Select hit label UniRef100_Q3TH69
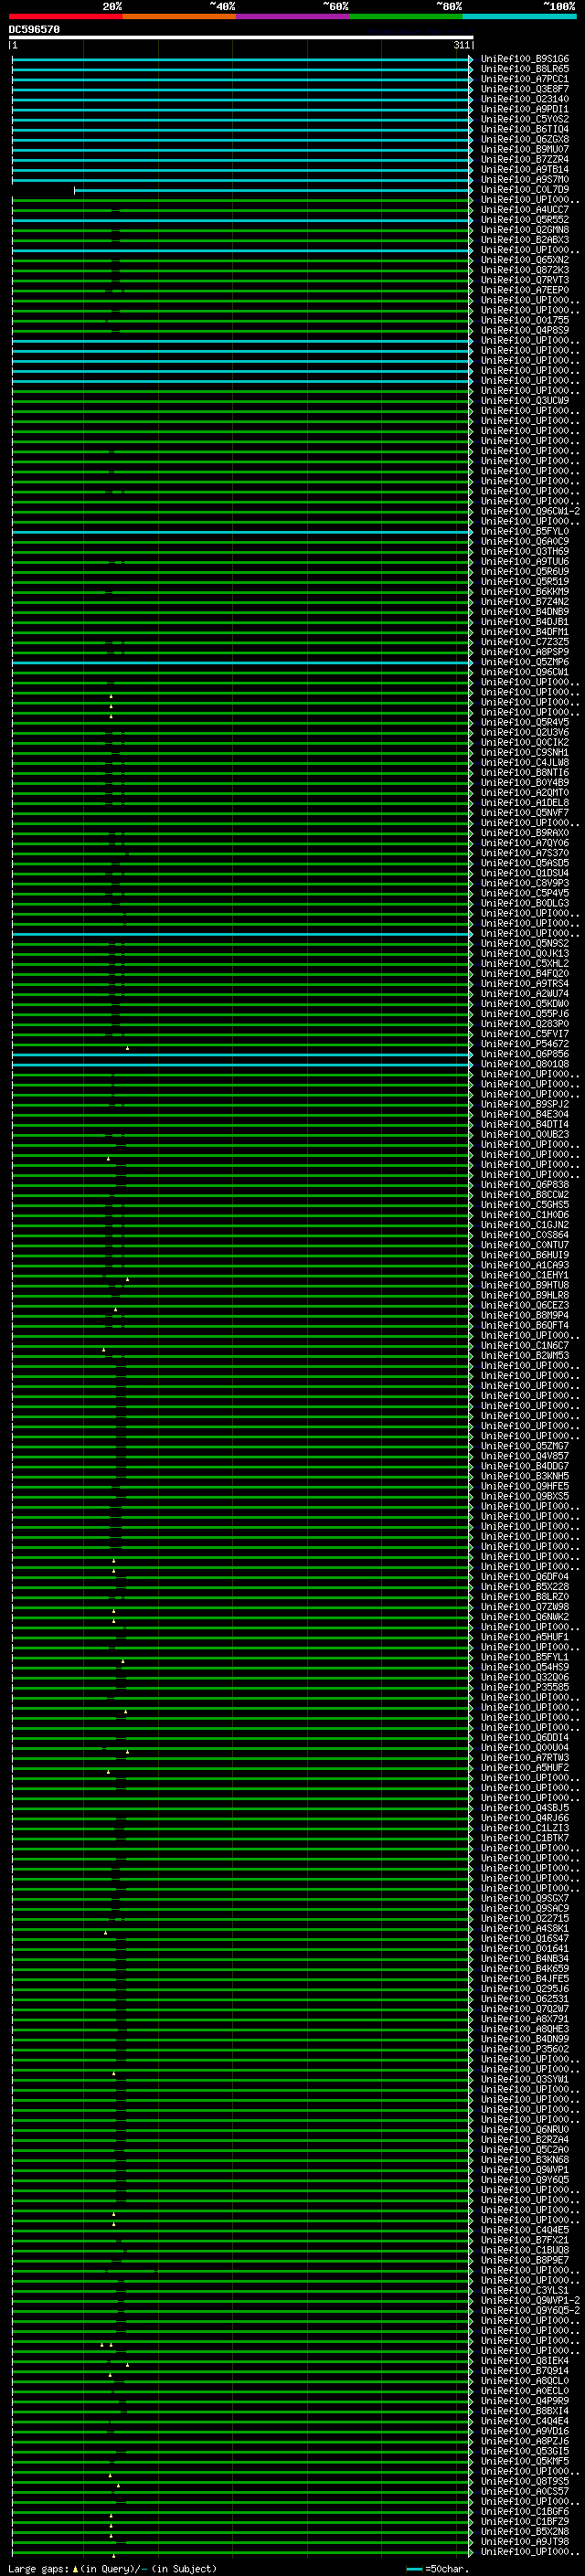Image resolution: width=585 pixels, height=2576 pixels. click(x=524, y=552)
